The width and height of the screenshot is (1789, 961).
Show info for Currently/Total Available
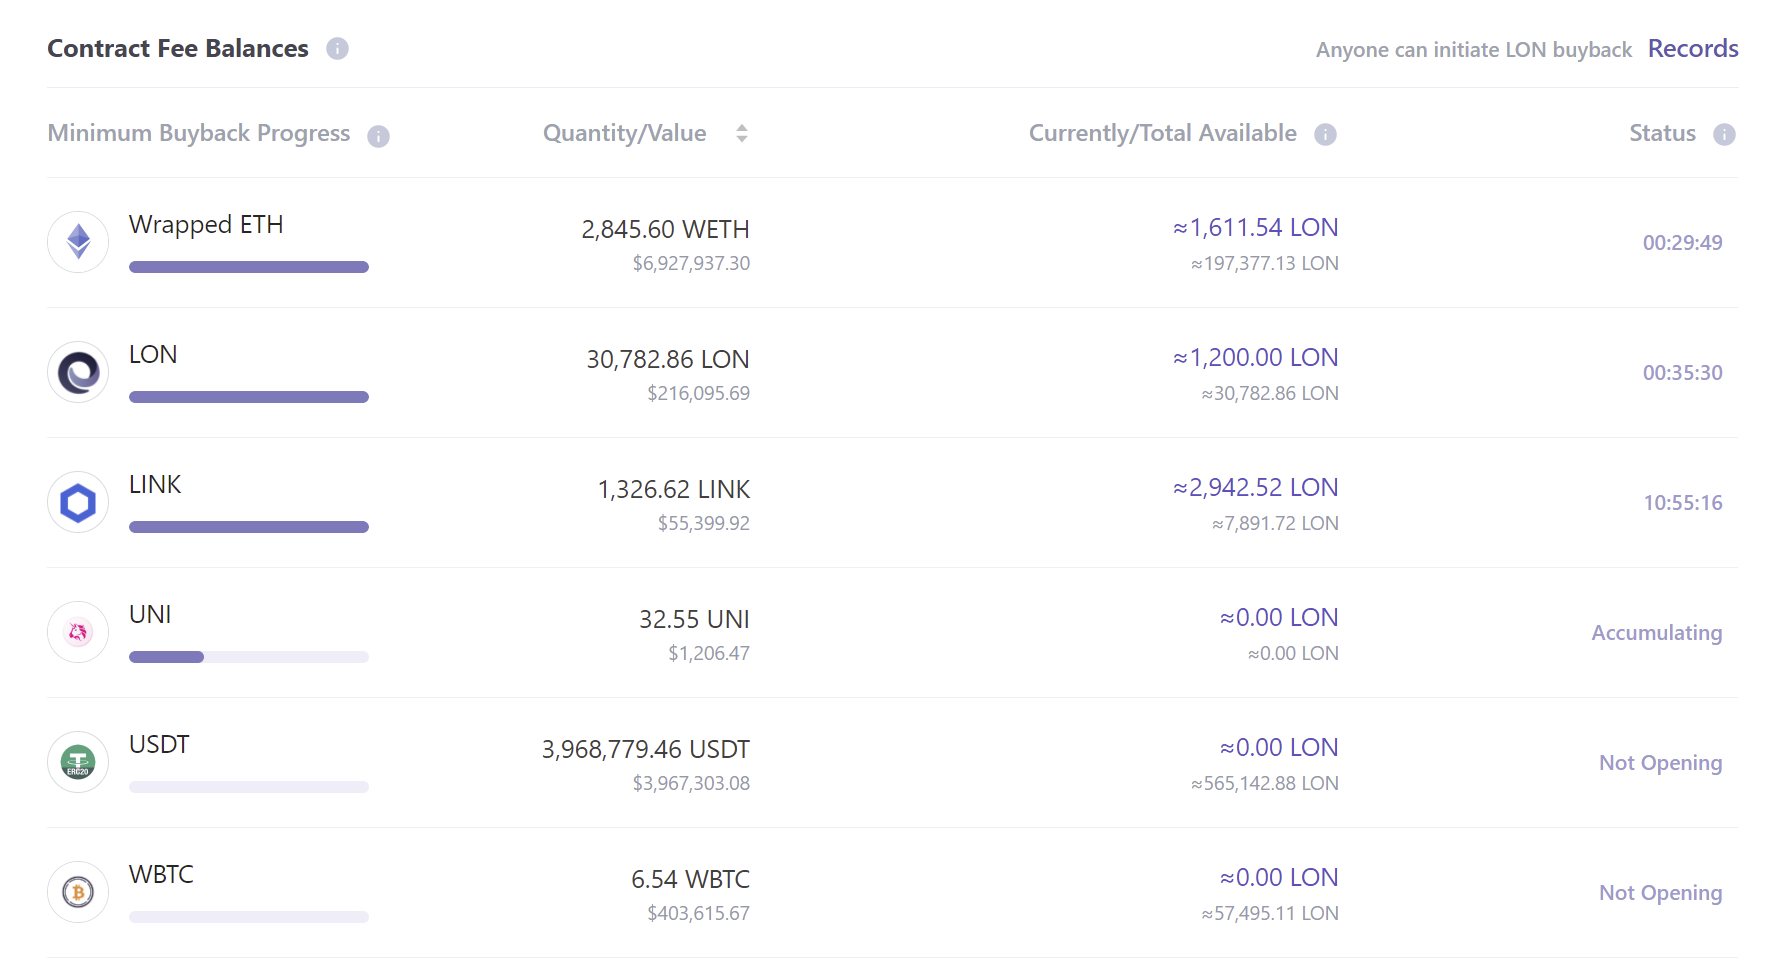coord(1325,134)
